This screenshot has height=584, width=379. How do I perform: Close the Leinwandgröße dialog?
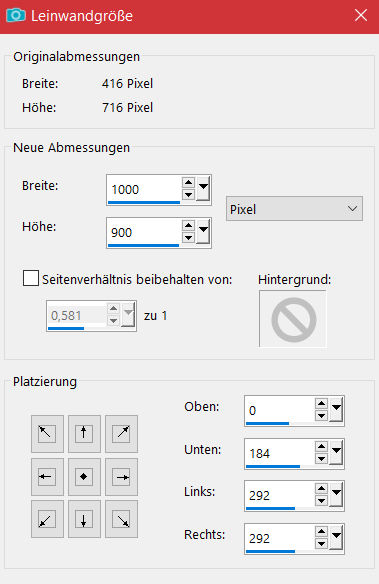pyautogui.click(x=361, y=16)
